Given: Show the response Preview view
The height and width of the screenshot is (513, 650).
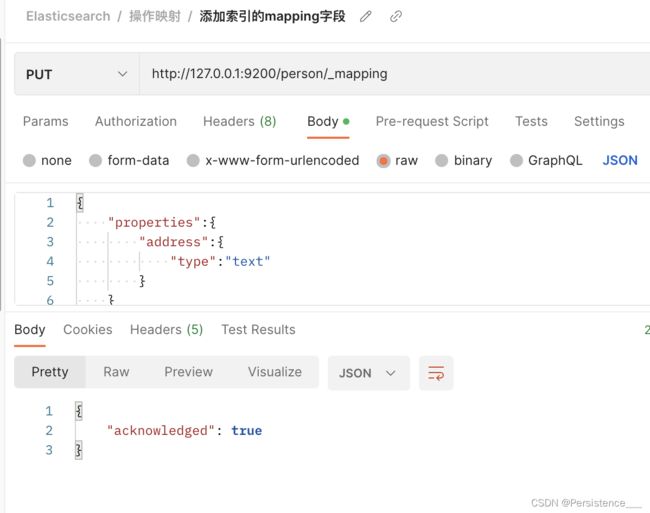Looking at the screenshot, I should [x=189, y=372].
